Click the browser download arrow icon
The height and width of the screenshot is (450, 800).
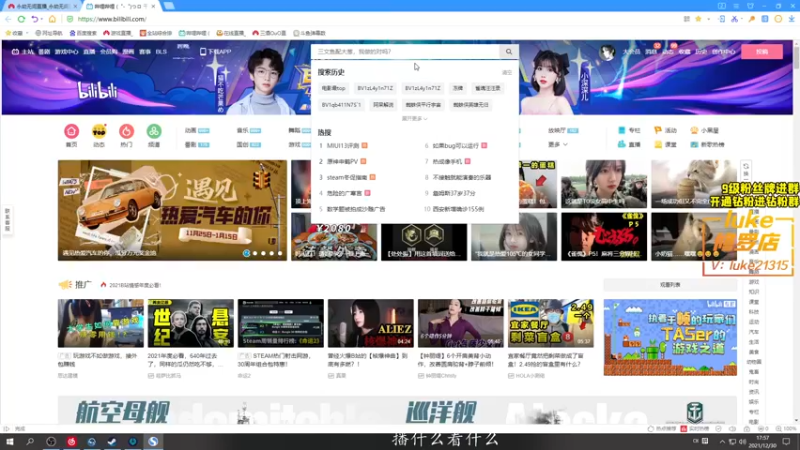tap(791, 19)
